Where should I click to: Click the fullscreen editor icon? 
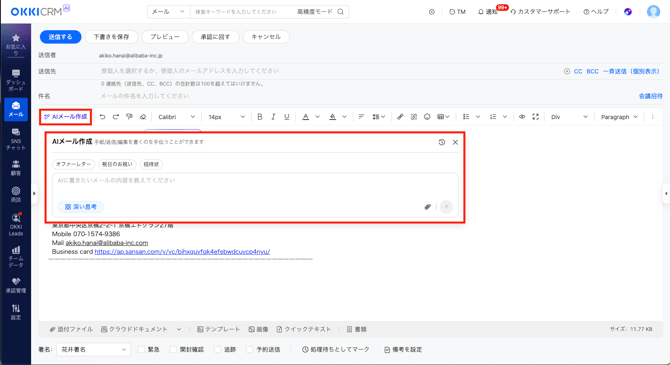pos(535,117)
